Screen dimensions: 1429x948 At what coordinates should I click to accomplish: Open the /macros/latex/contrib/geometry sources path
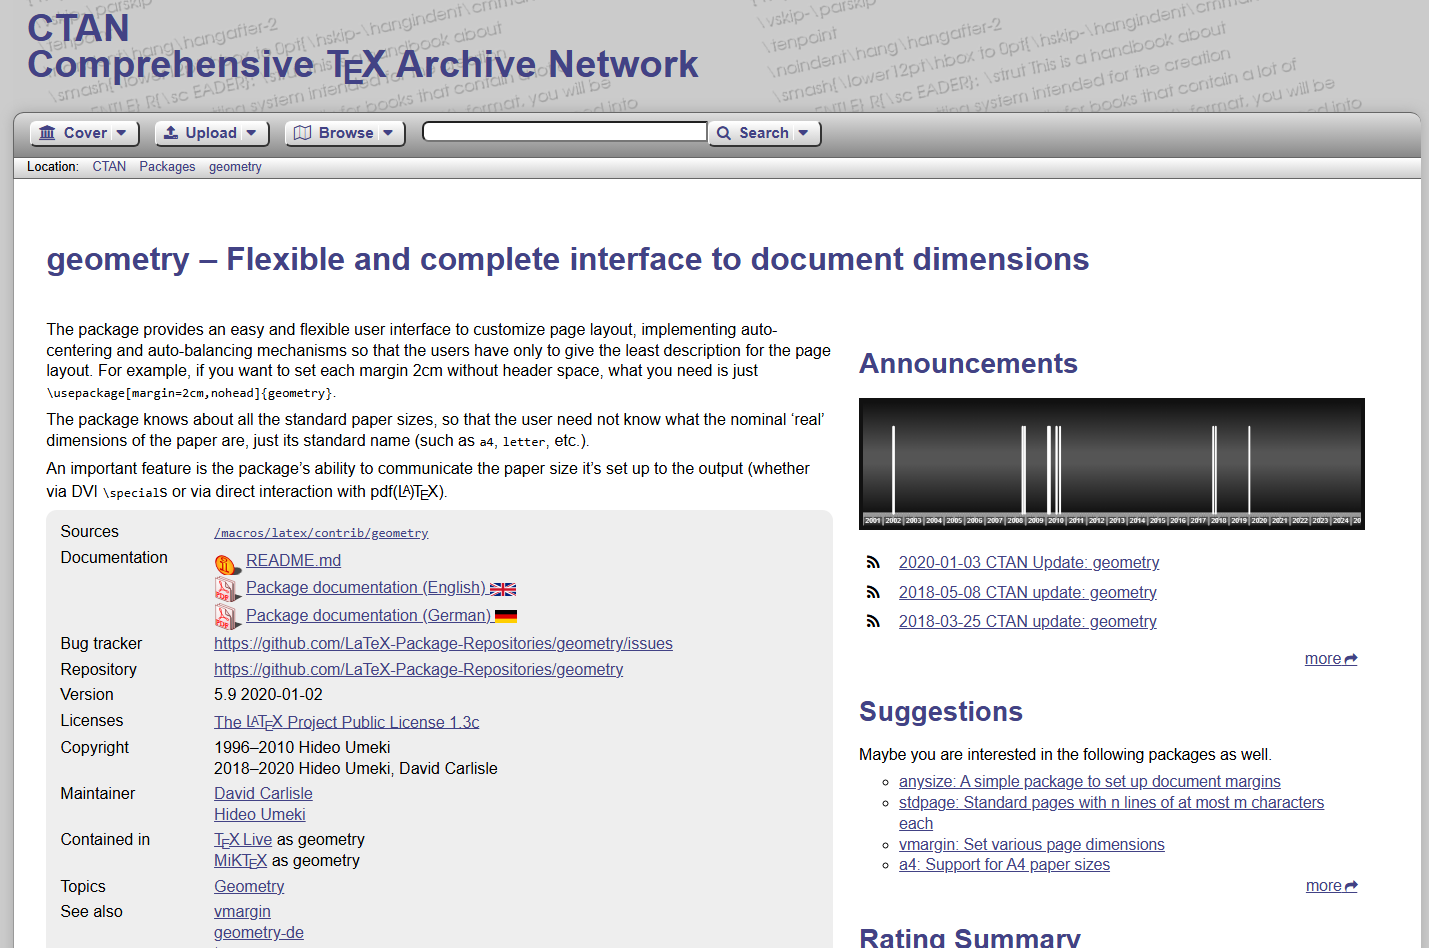321,533
